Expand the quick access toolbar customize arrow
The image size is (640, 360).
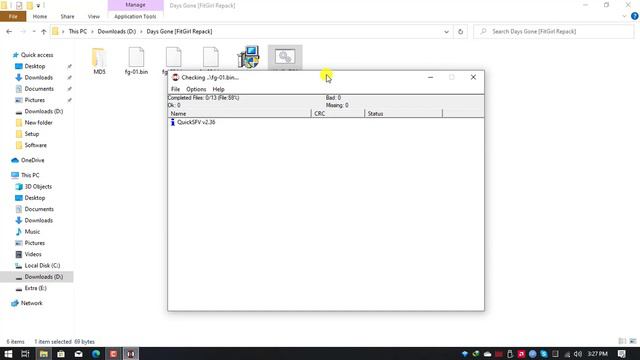tap(38, 5)
